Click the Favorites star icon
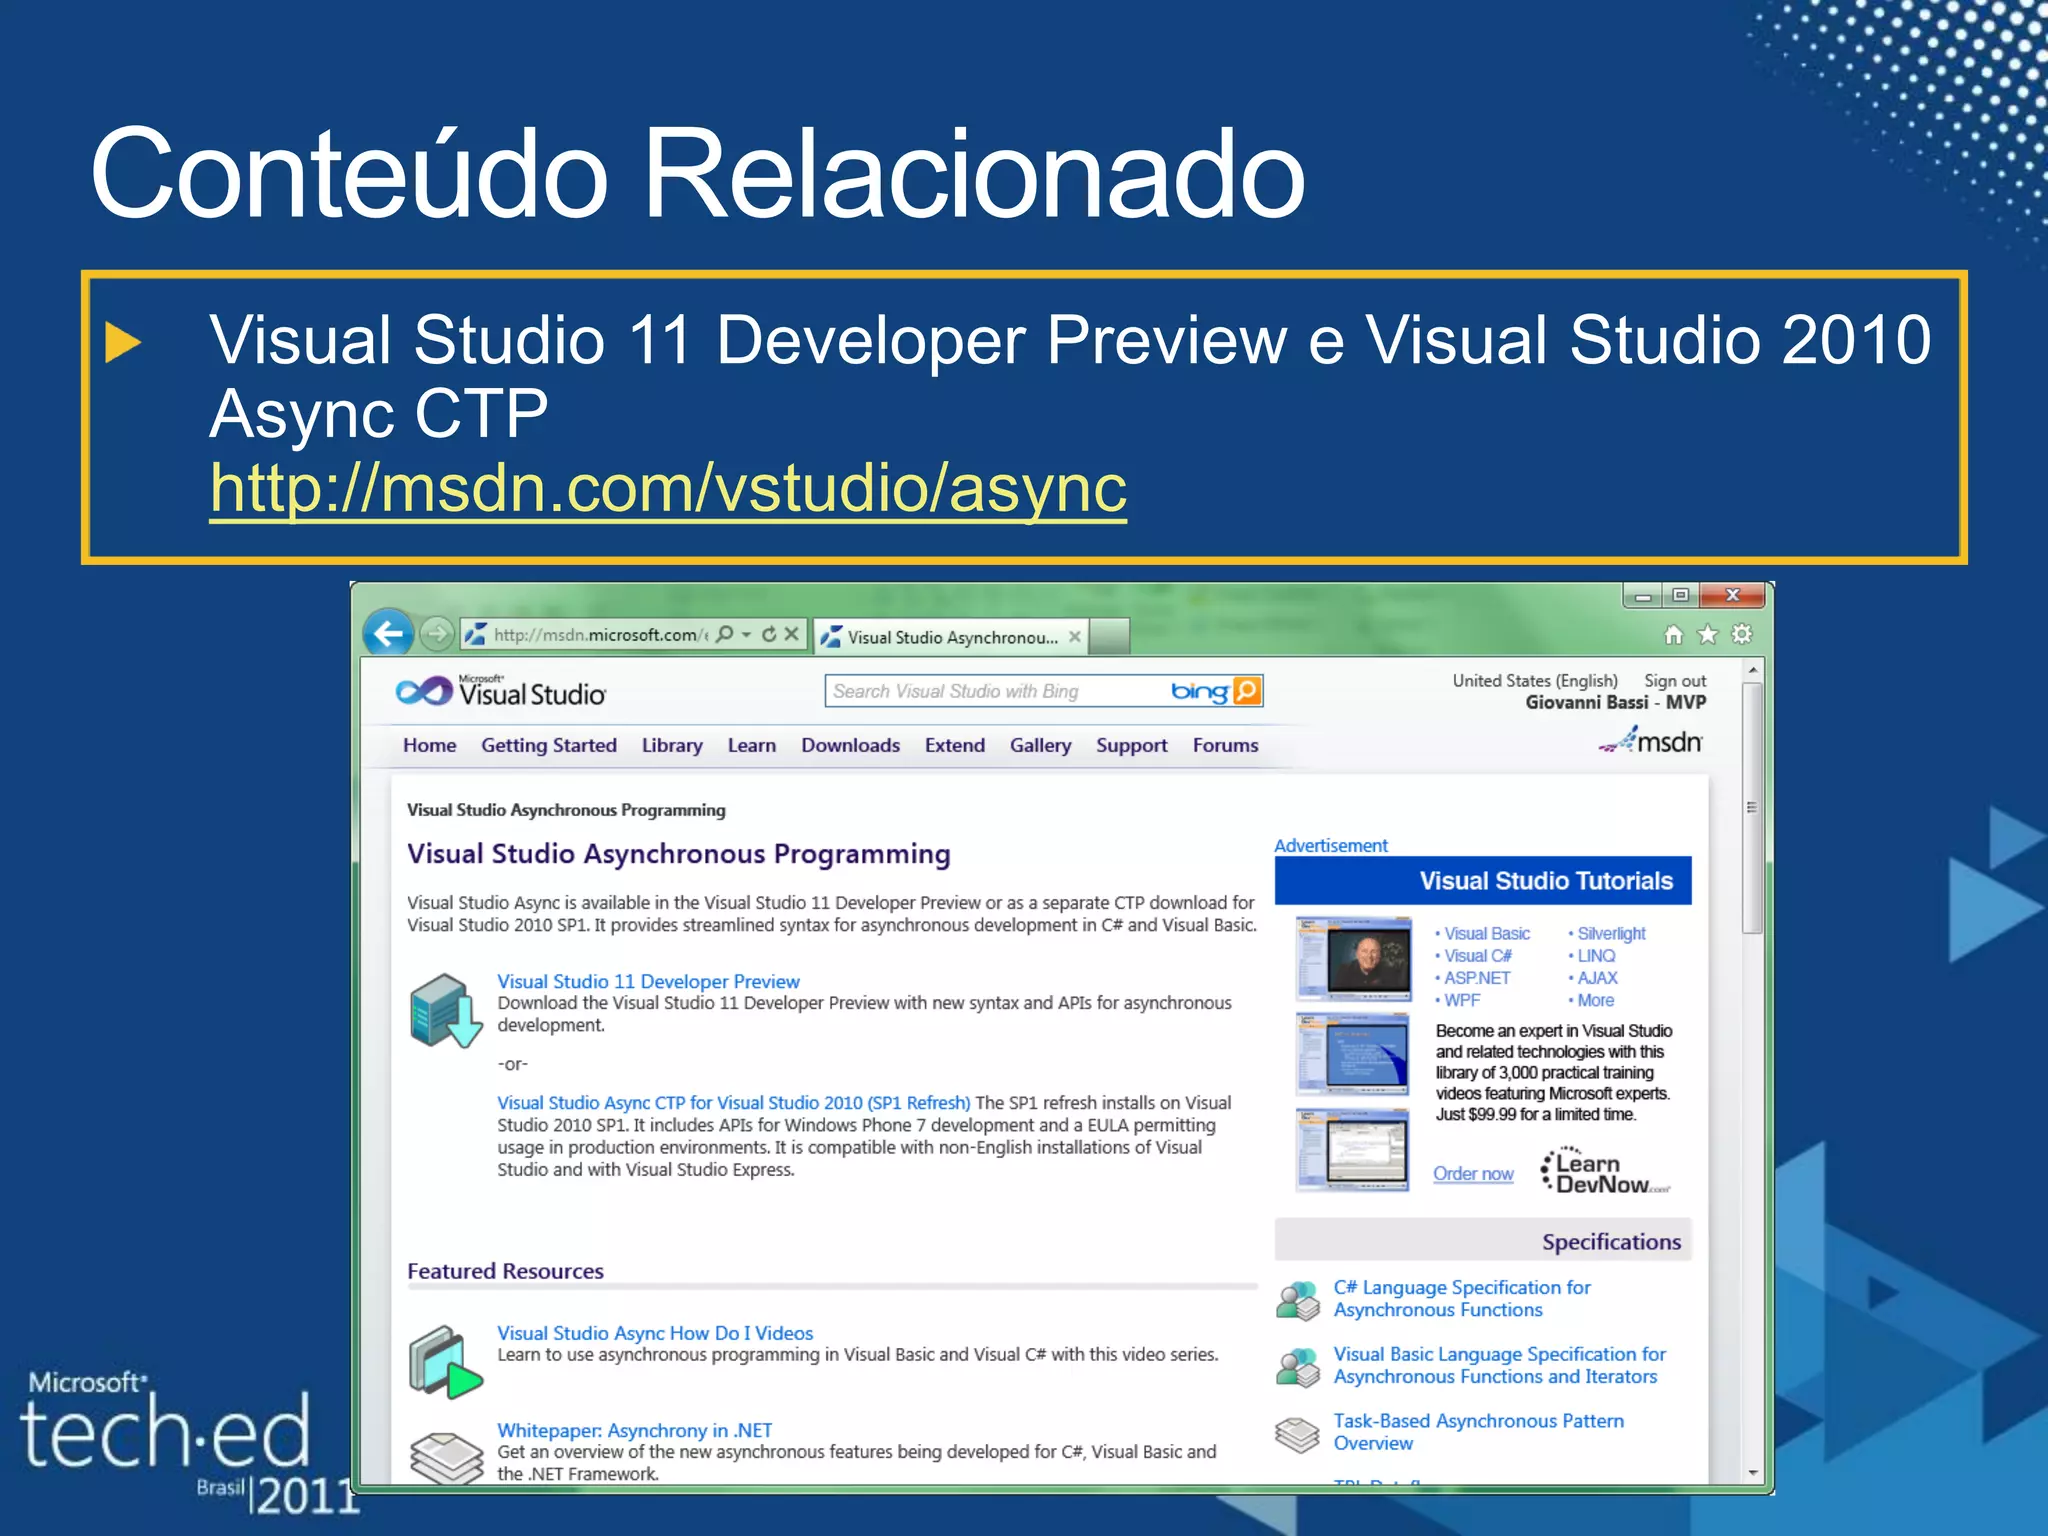 click(1708, 634)
